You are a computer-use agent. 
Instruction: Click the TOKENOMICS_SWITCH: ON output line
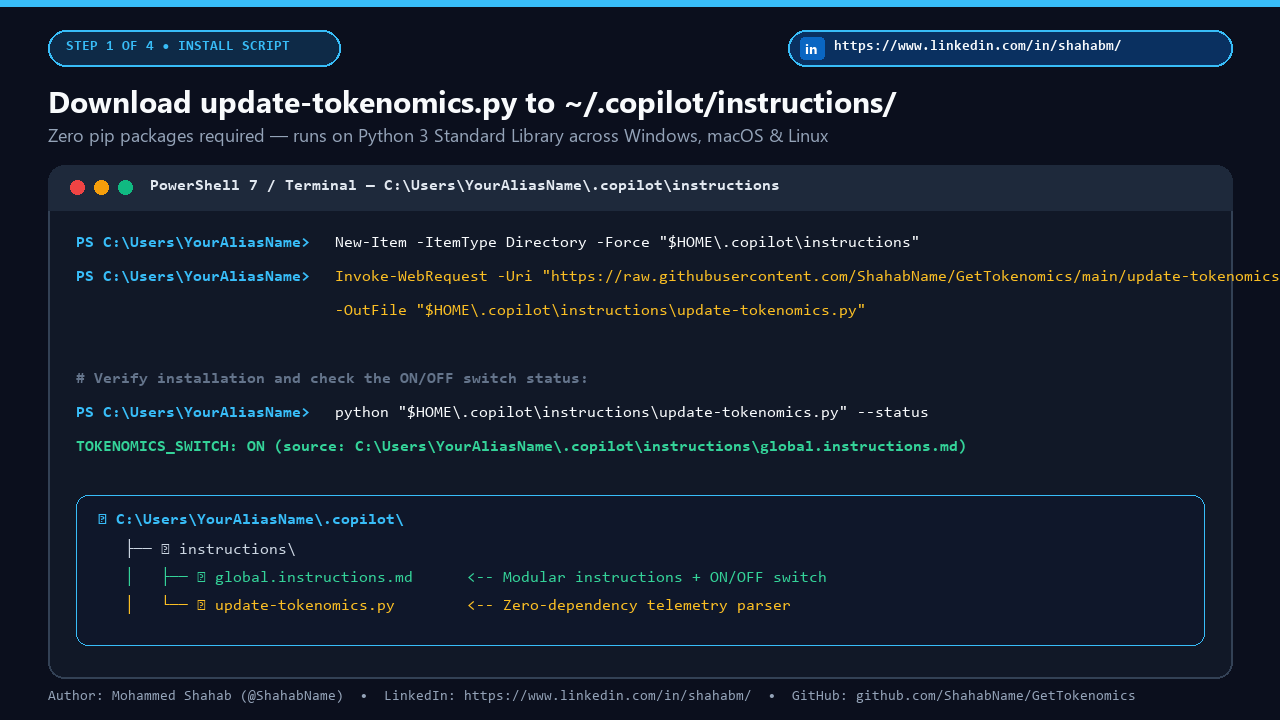[x=521, y=446]
